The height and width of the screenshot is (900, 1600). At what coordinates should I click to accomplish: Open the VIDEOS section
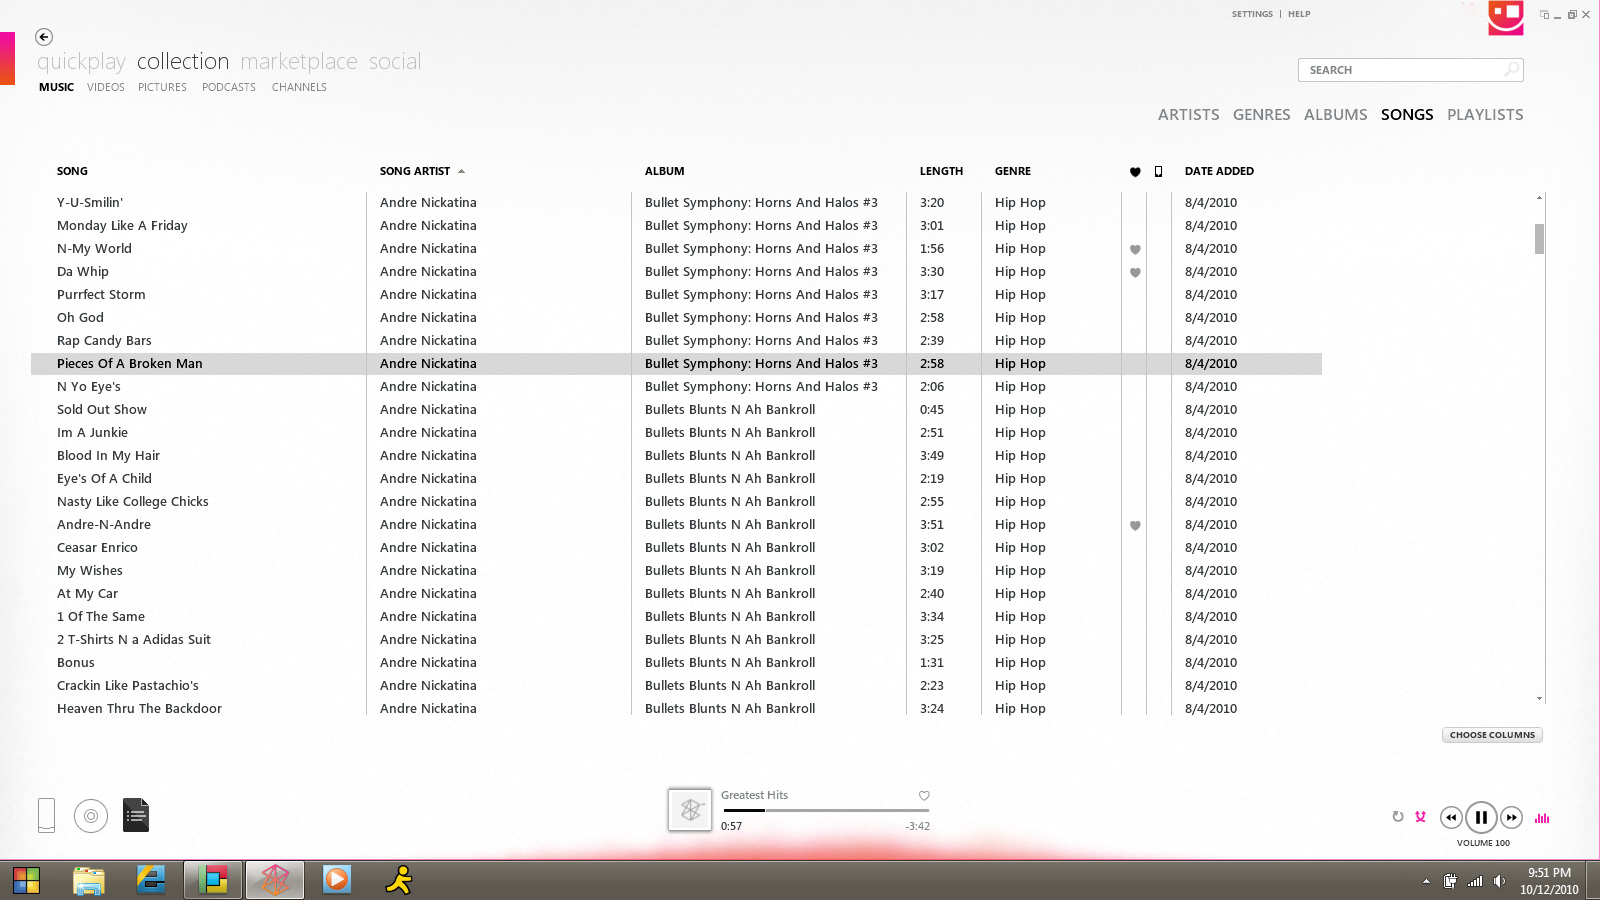point(106,87)
